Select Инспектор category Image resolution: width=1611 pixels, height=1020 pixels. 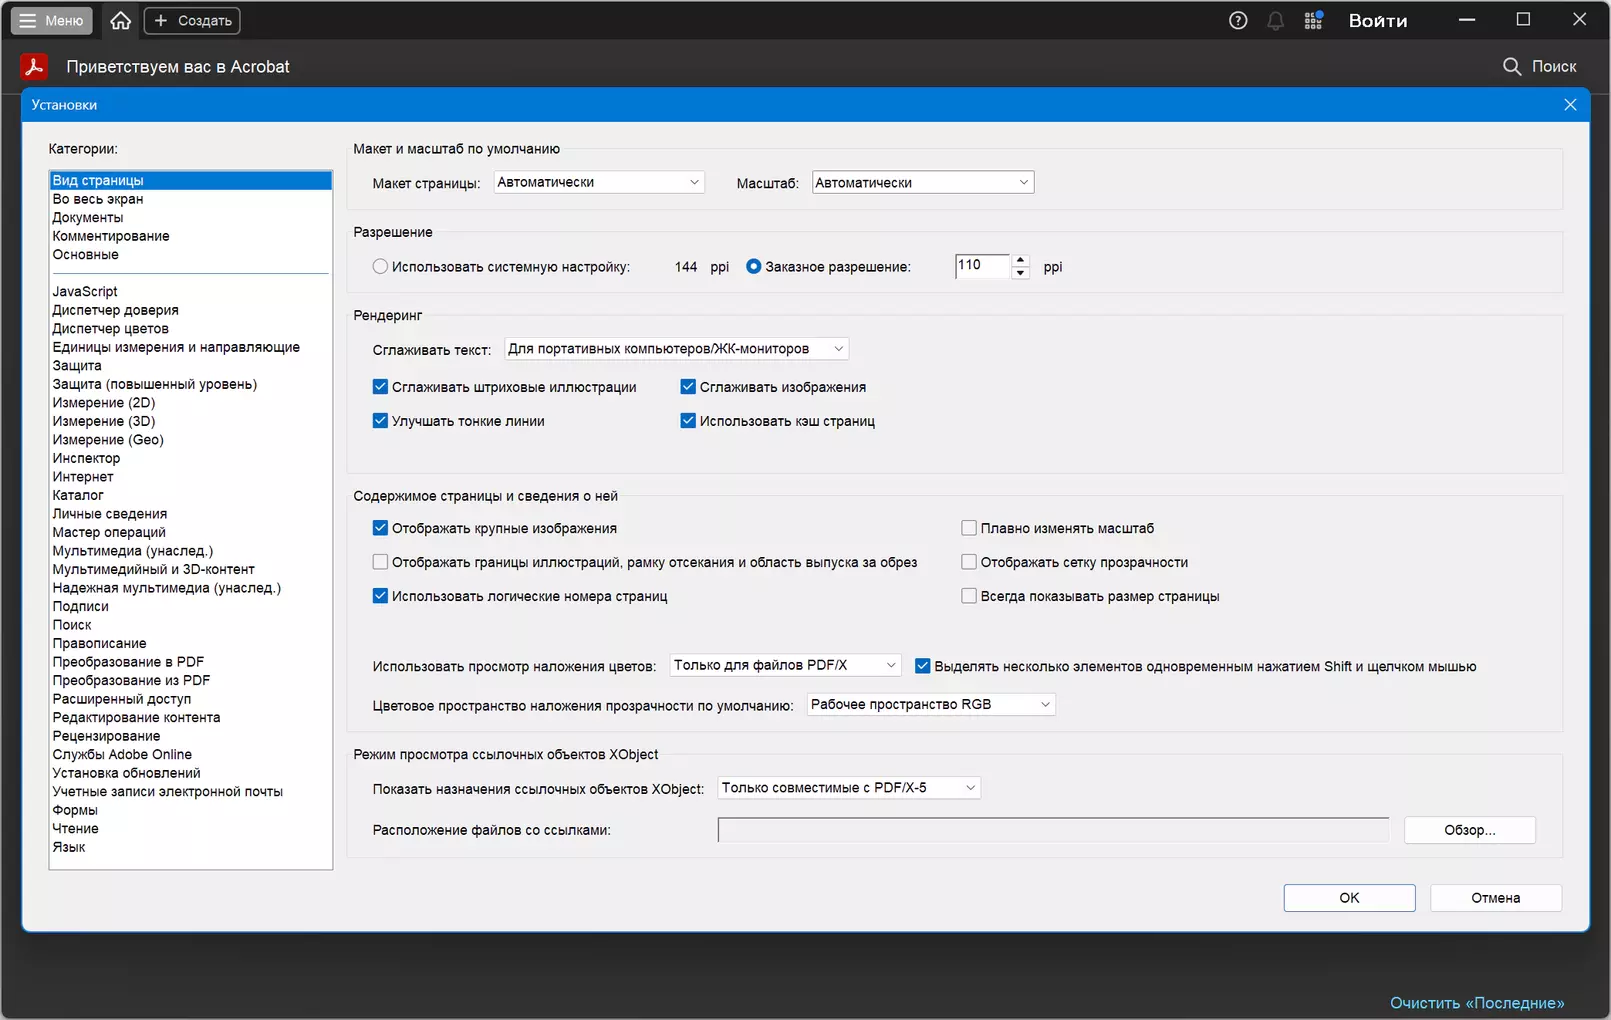(x=86, y=458)
